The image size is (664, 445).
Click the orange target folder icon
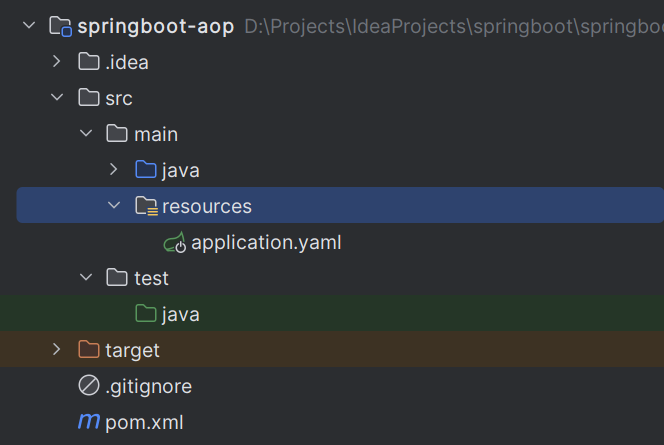pos(89,350)
